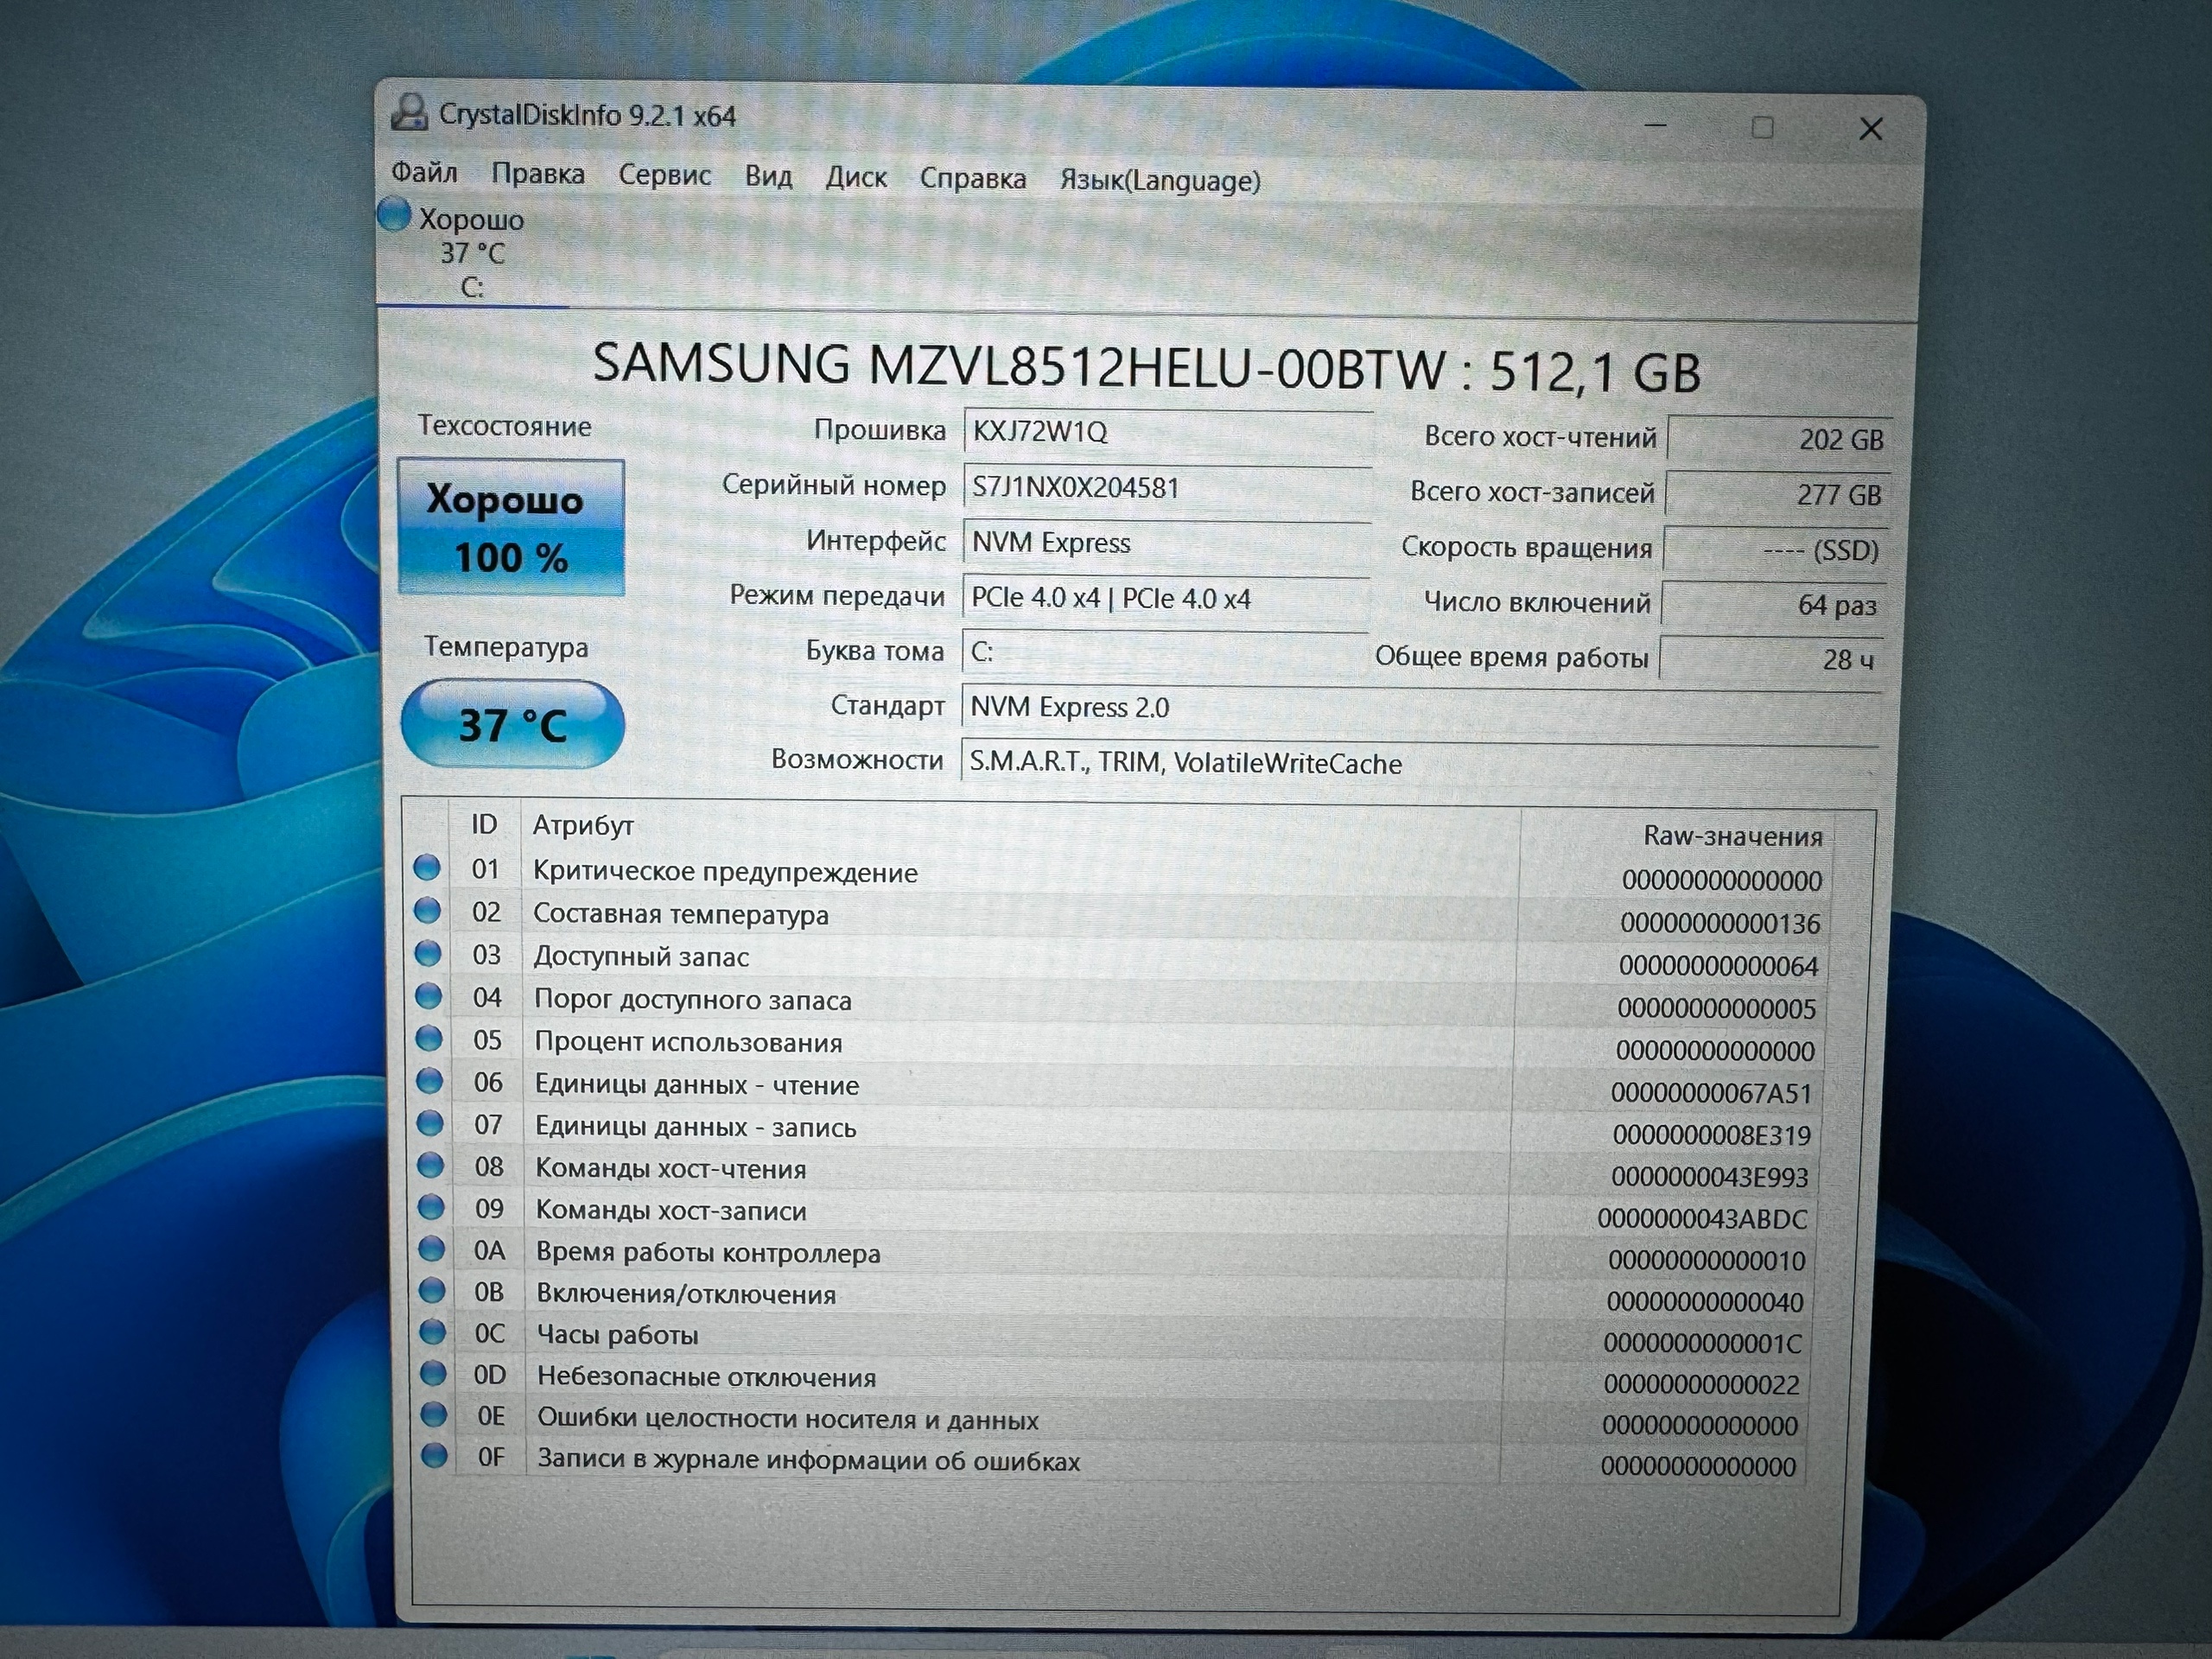
Task: Open the Файл menu
Action: click(424, 173)
